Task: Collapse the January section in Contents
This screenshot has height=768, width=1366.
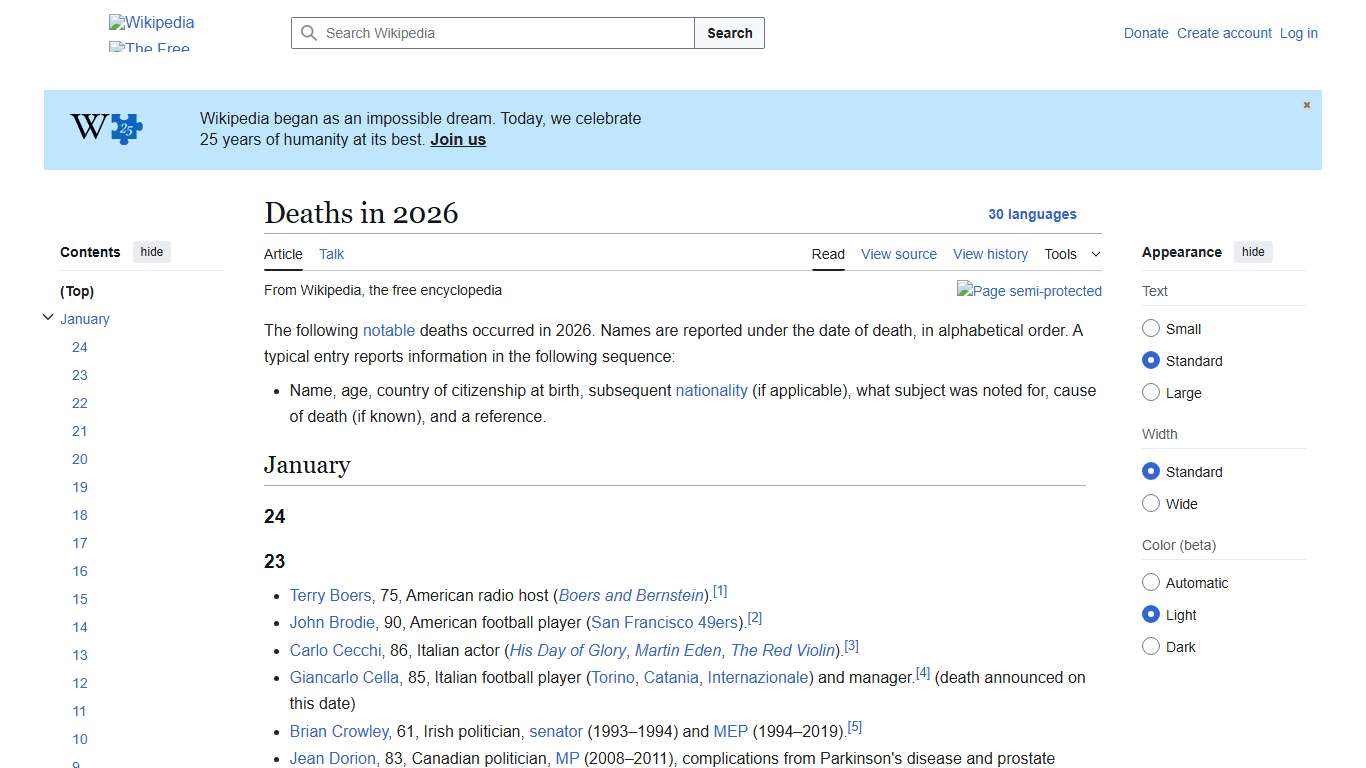Action: click(x=48, y=316)
